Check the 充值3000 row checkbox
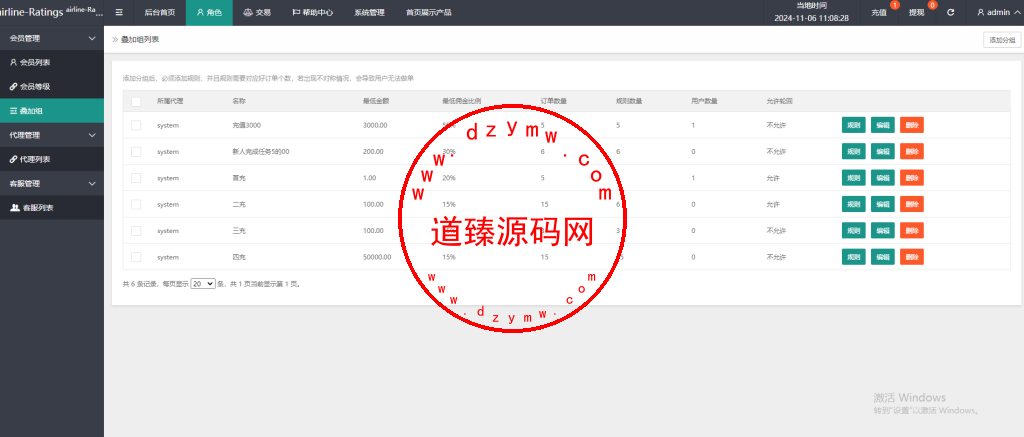 [x=136, y=125]
